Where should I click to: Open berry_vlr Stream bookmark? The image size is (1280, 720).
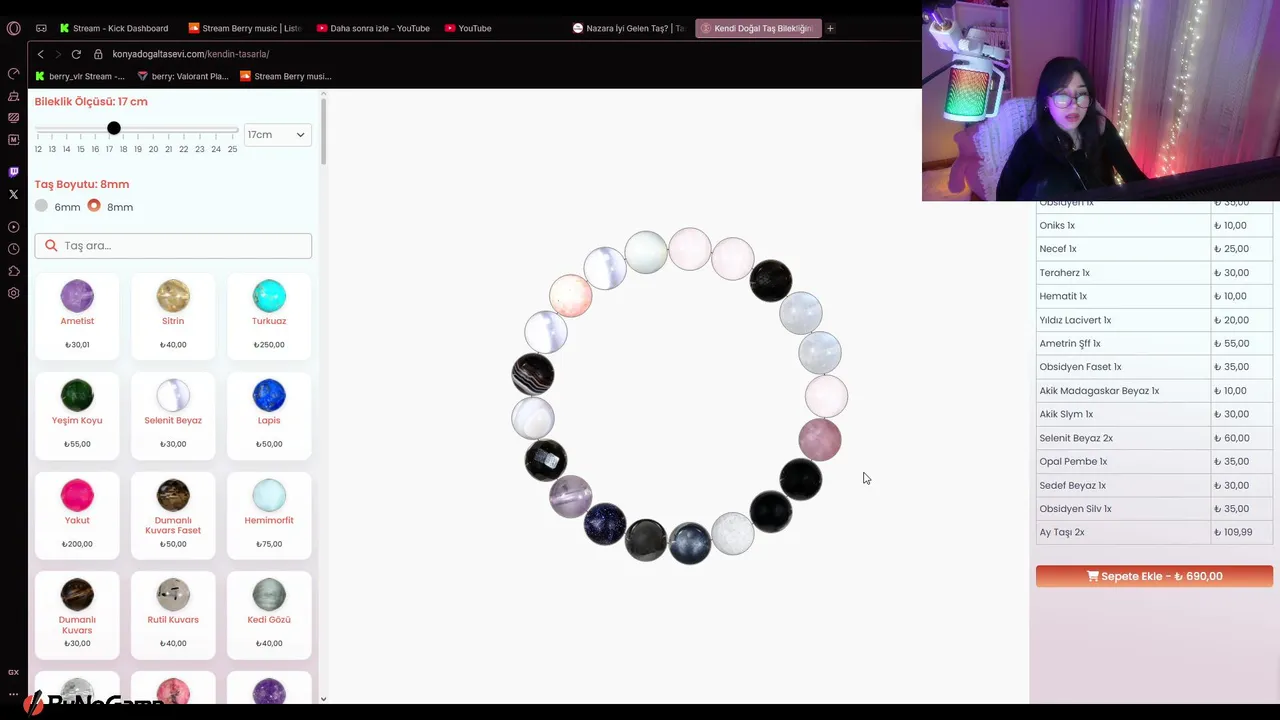coord(80,76)
